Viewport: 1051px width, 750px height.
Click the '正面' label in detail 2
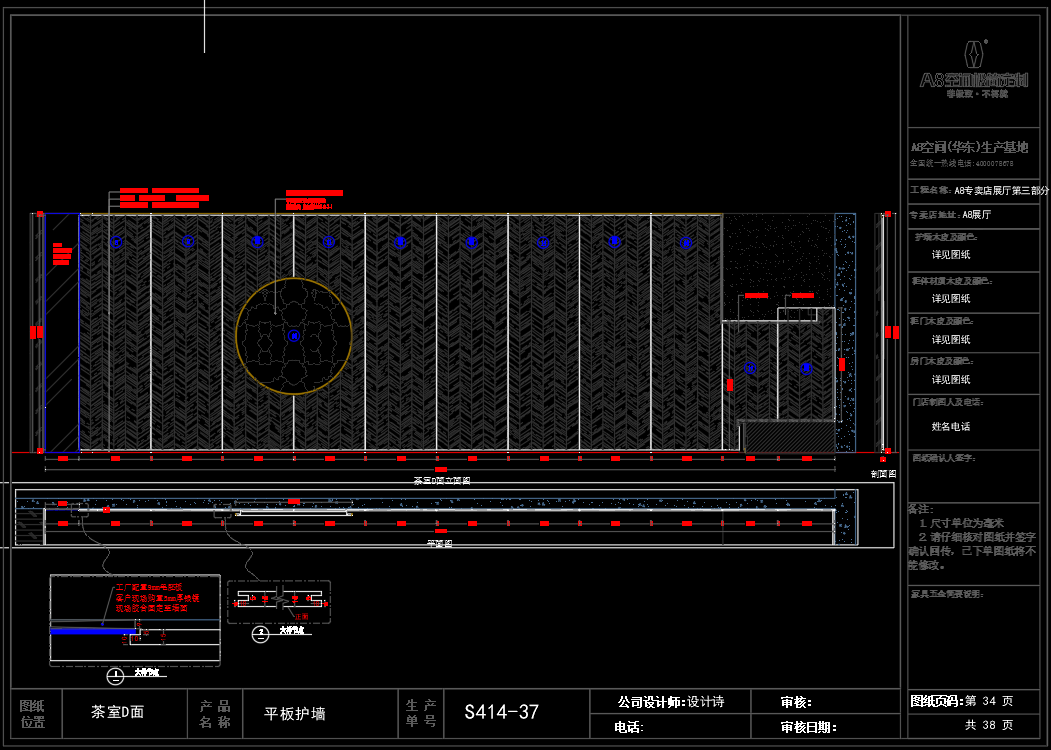point(301,616)
